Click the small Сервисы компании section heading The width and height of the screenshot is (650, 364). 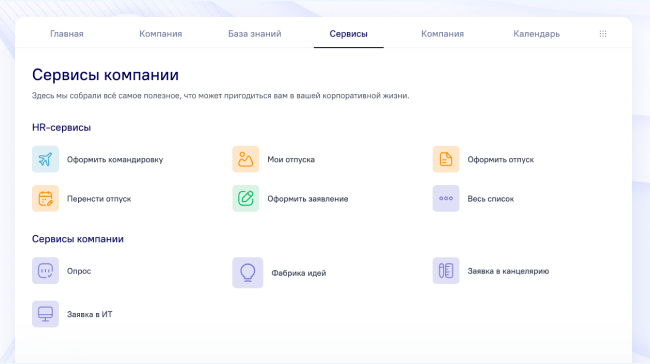point(78,239)
